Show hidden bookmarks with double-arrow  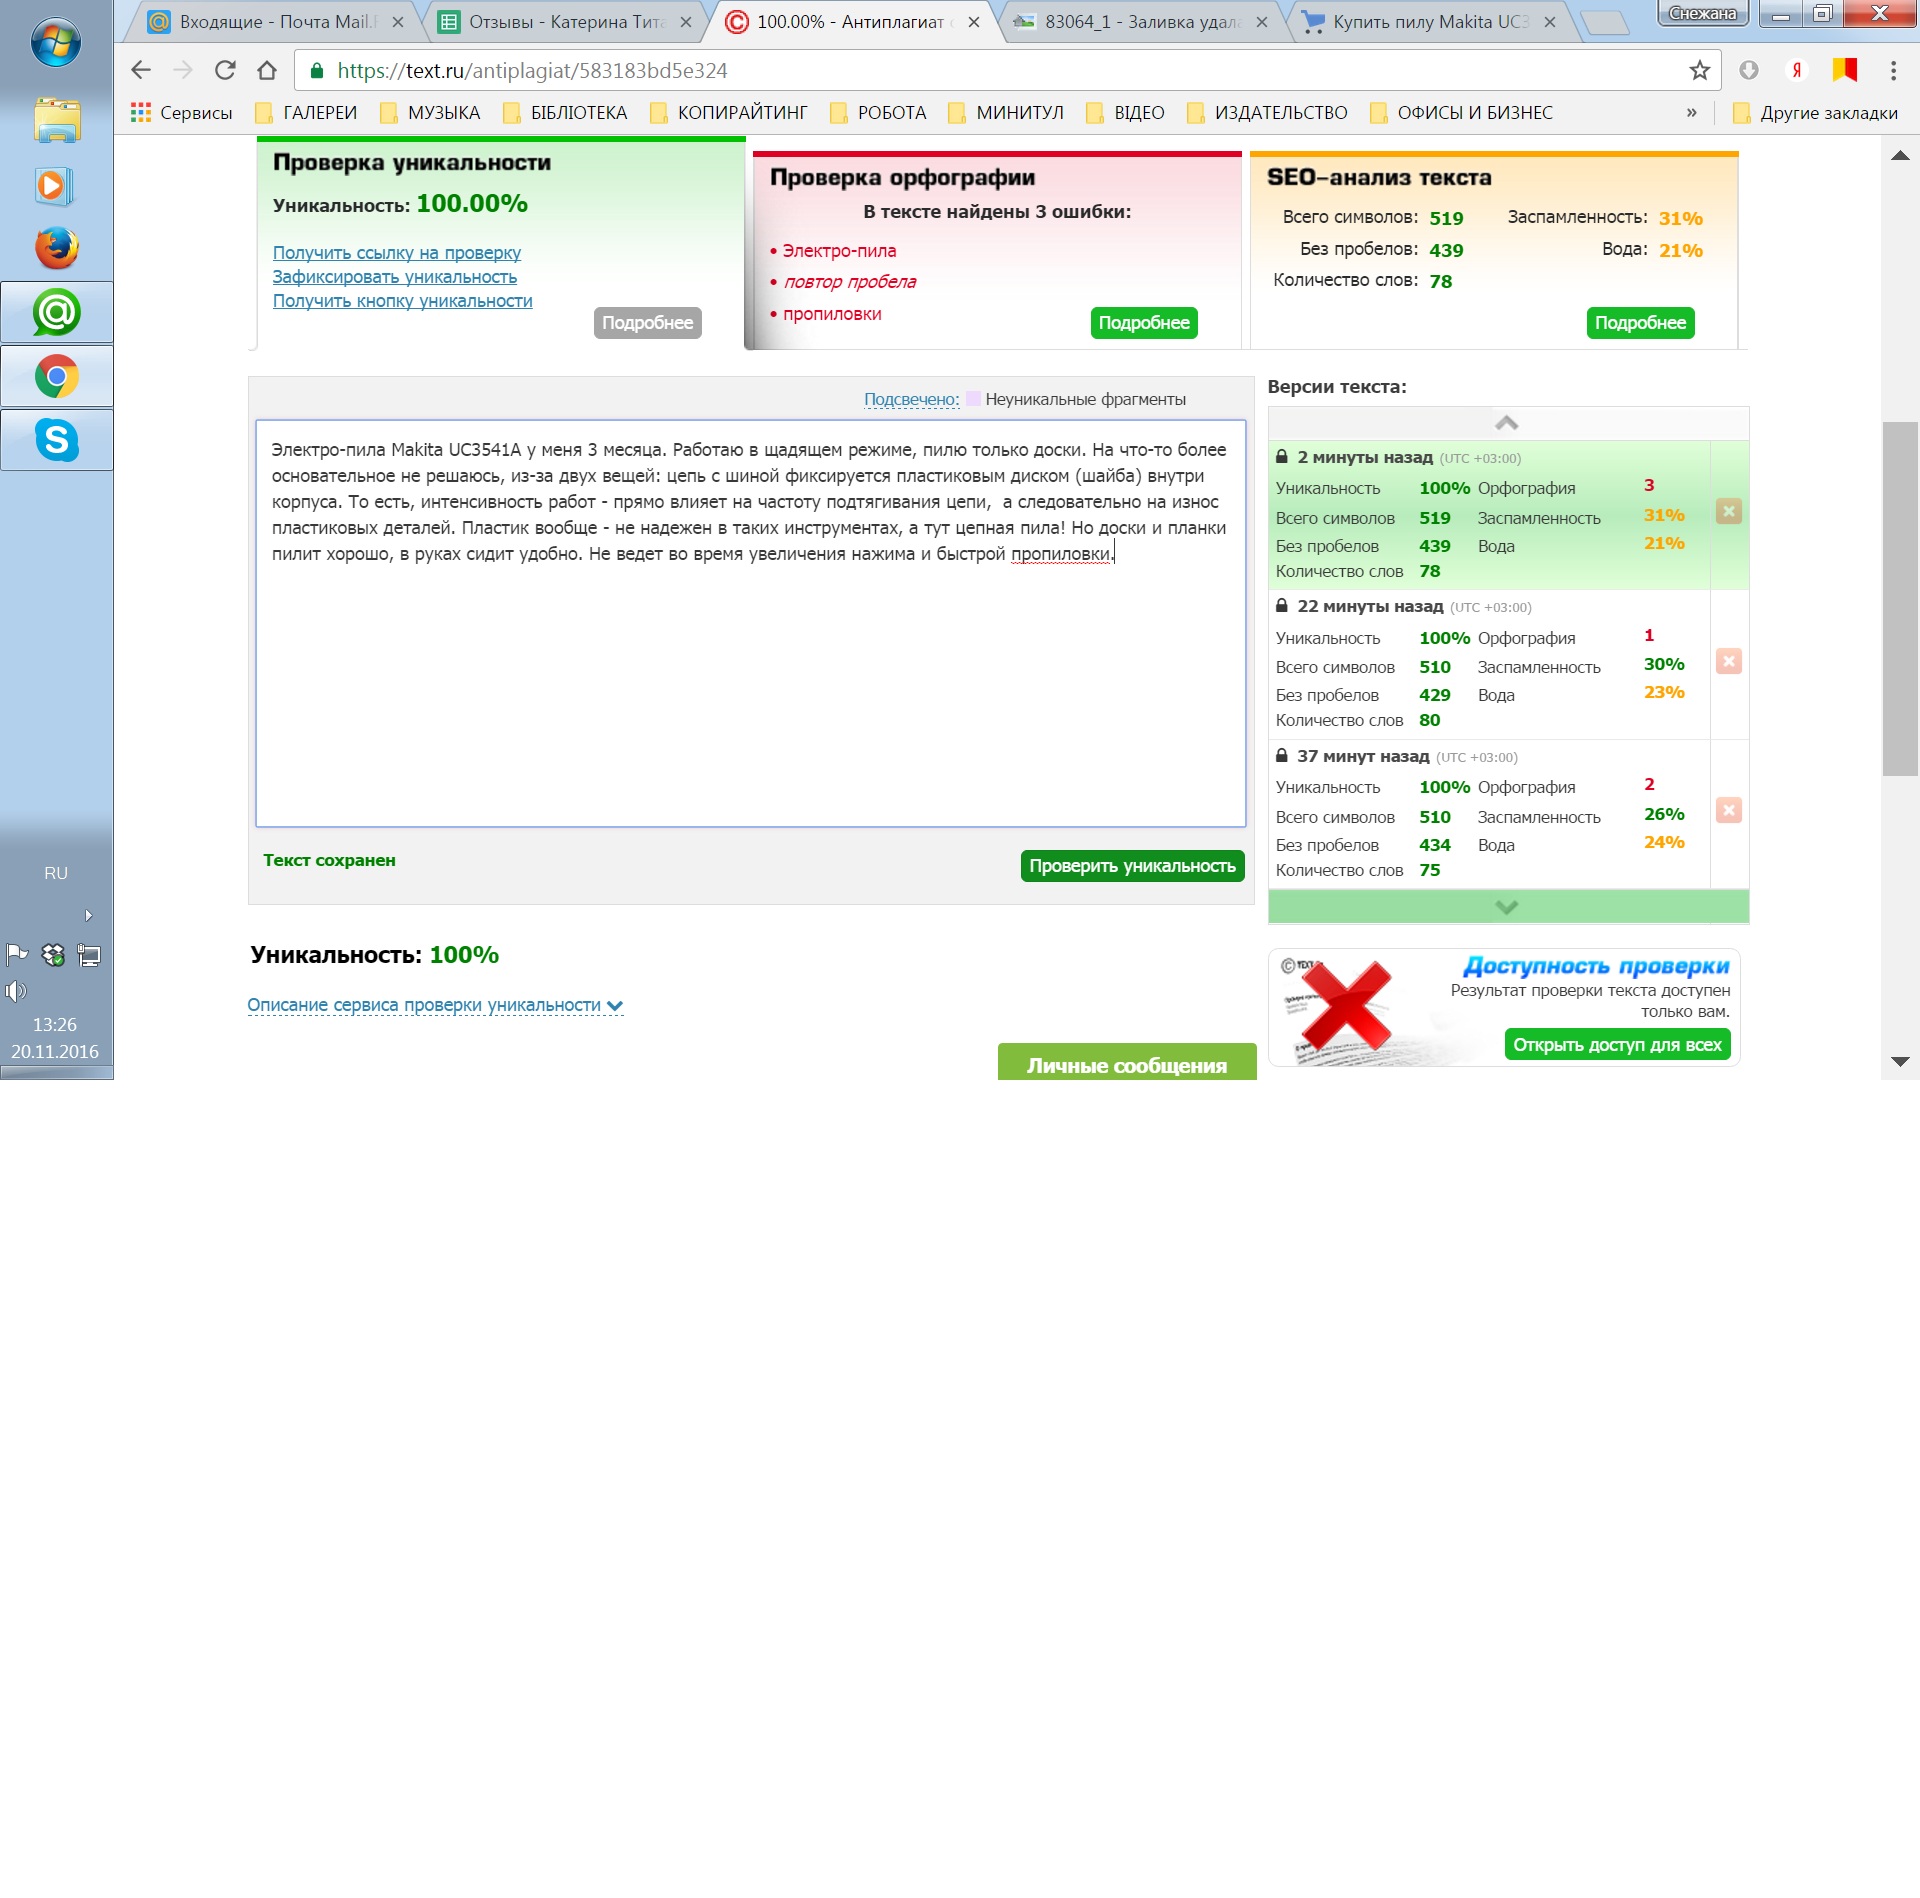[1691, 112]
